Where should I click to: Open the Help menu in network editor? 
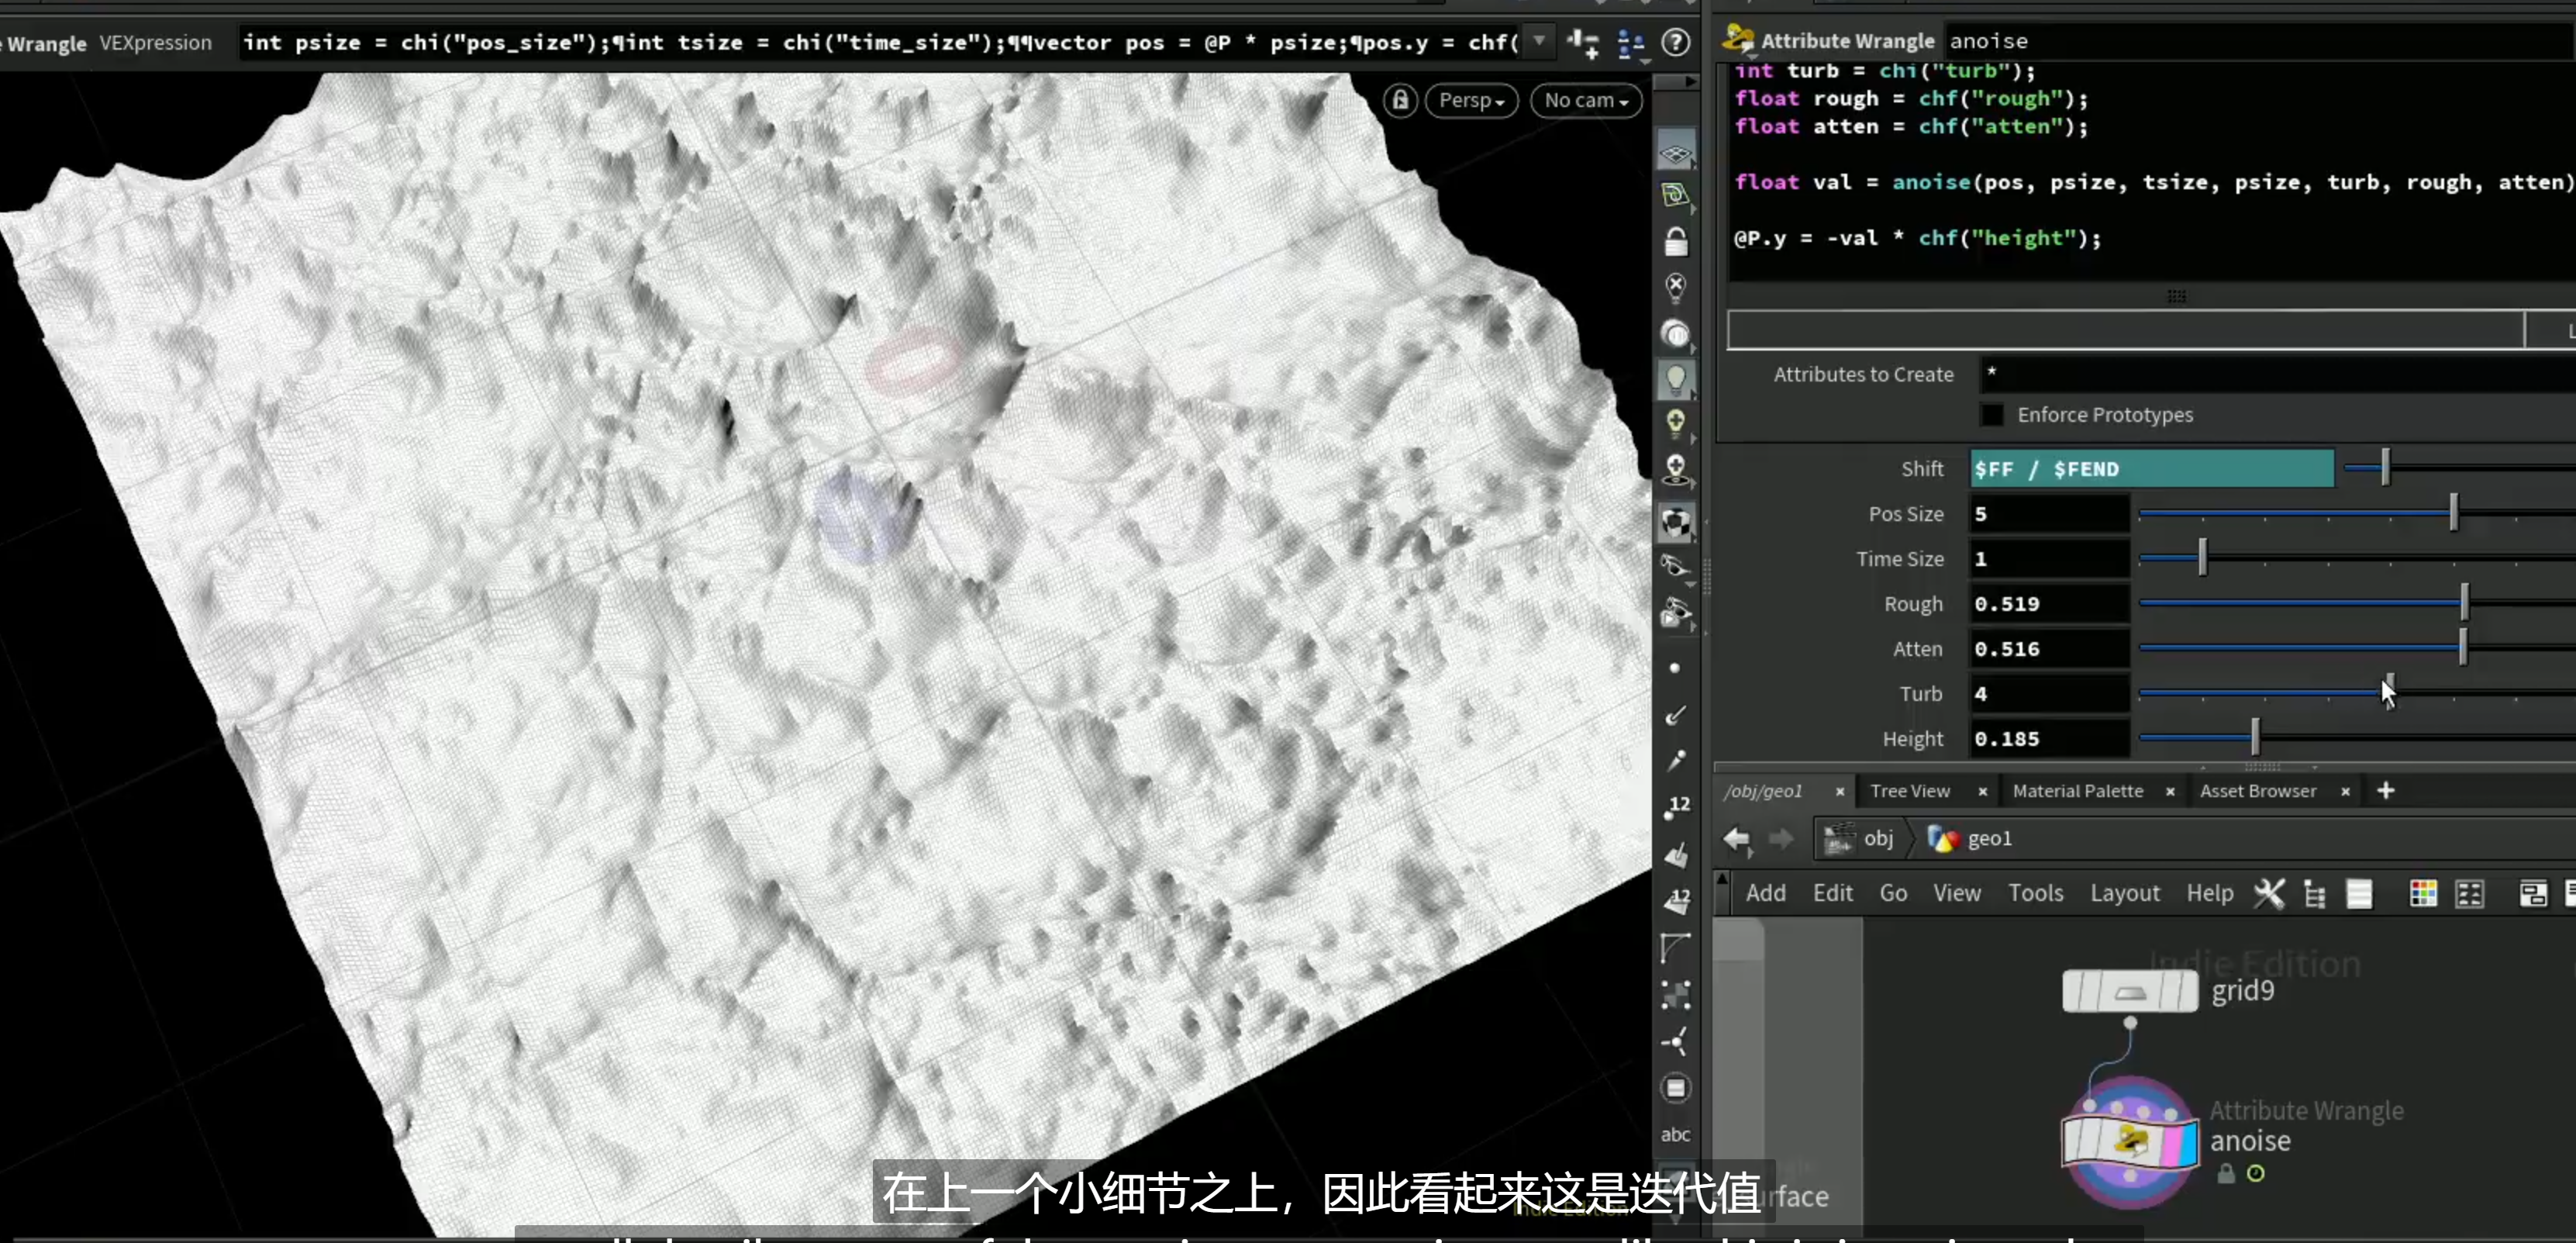click(2210, 893)
